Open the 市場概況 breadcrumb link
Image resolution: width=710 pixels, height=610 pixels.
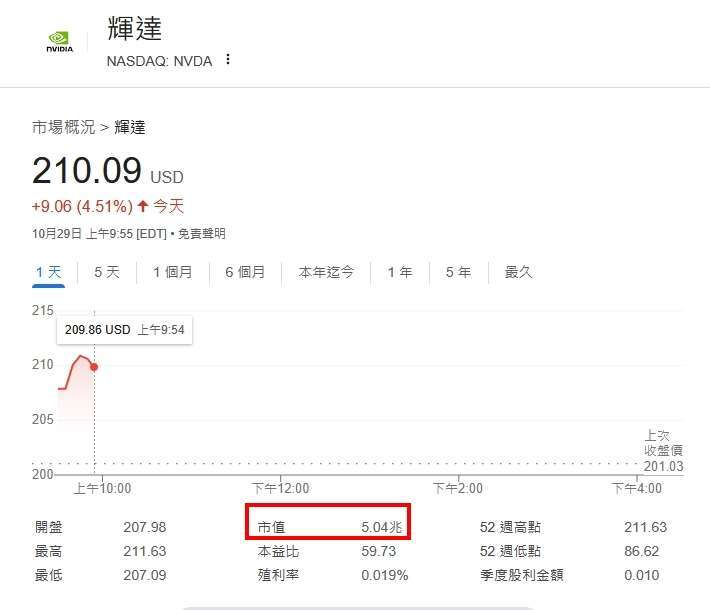click(63, 127)
